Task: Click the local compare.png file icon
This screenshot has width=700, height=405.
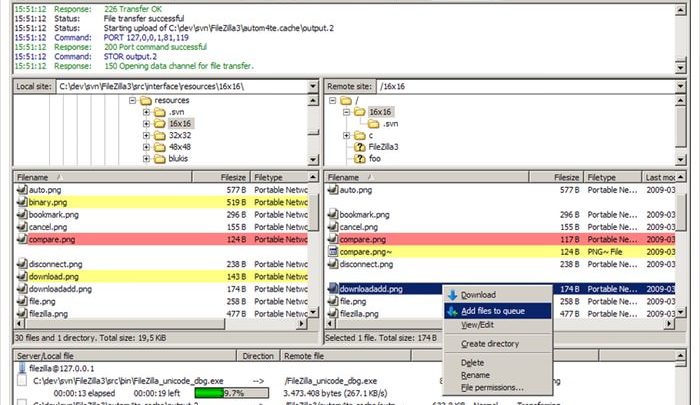Action: tap(22, 239)
